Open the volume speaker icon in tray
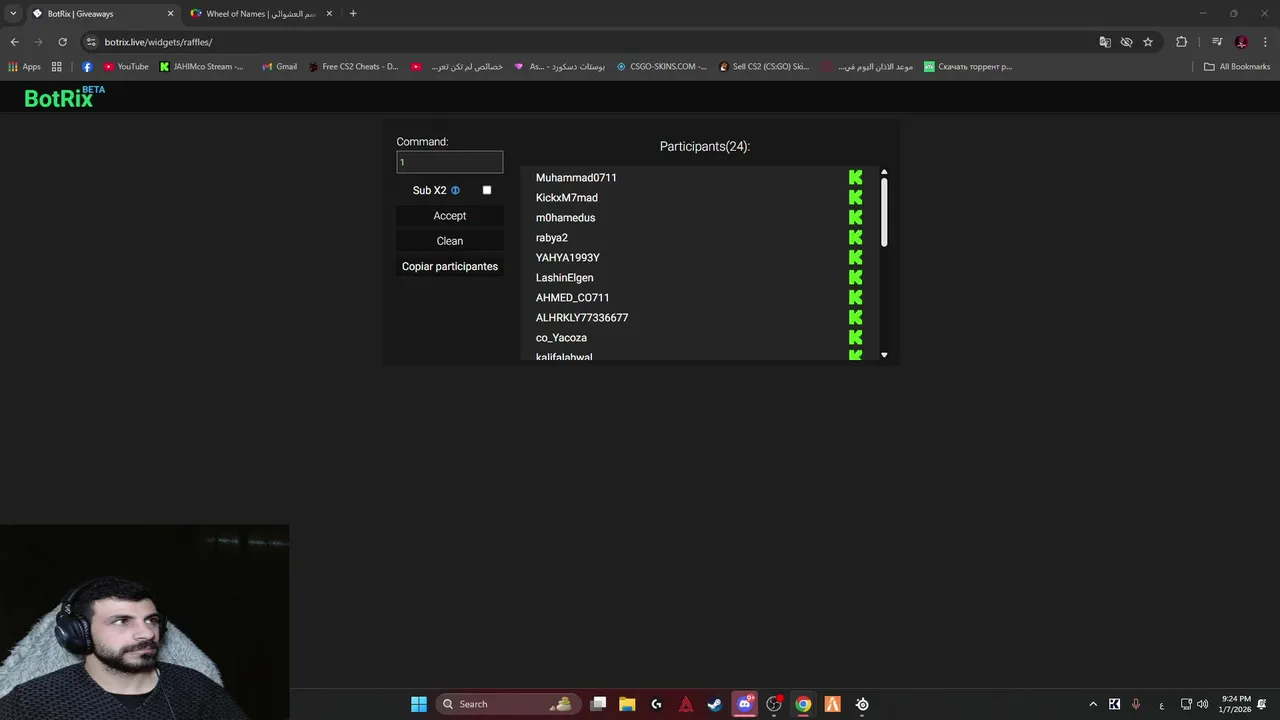This screenshot has height=720, width=1280. pyautogui.click(x=1202, y=704)
